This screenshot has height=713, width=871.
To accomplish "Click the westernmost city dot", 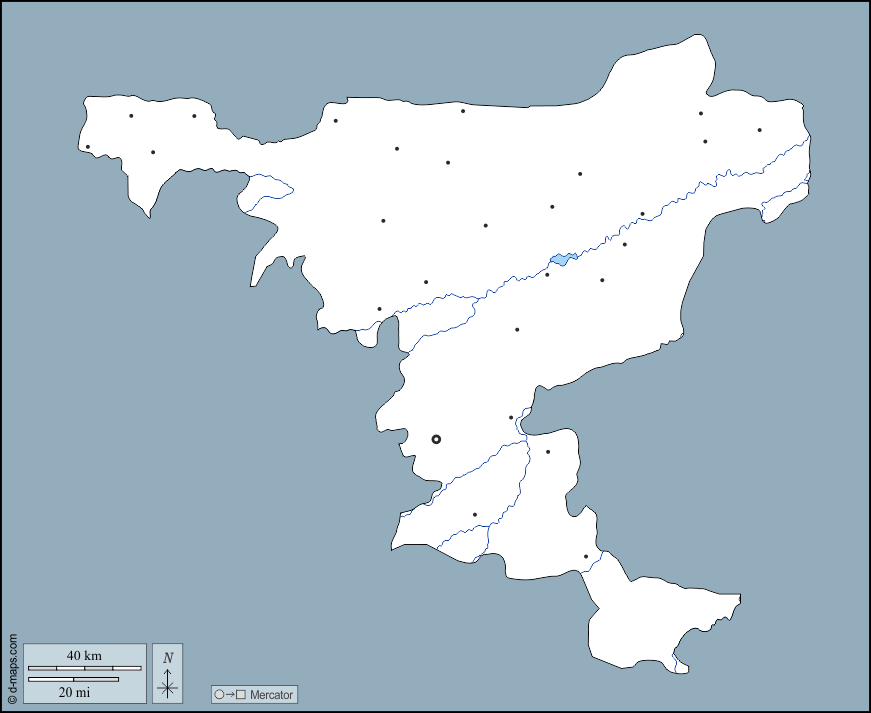I will click(88, 147).
